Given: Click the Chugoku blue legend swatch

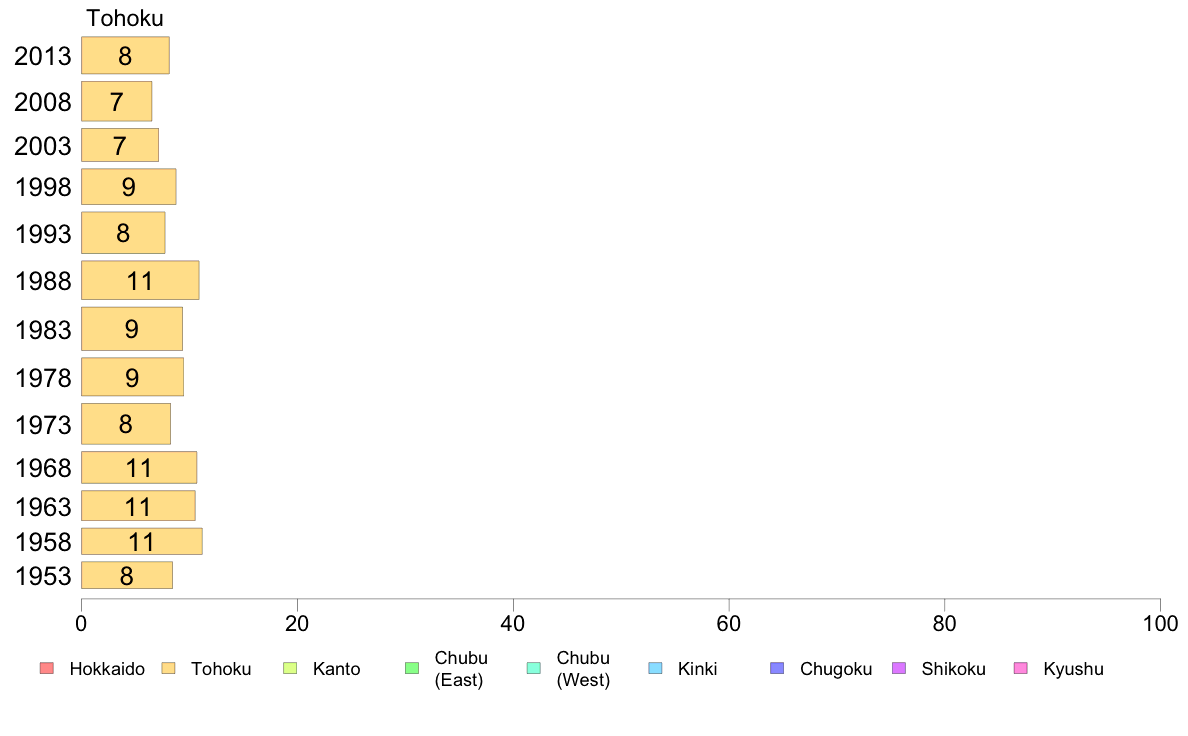Looking at the screenshot, I should point(777,668).
